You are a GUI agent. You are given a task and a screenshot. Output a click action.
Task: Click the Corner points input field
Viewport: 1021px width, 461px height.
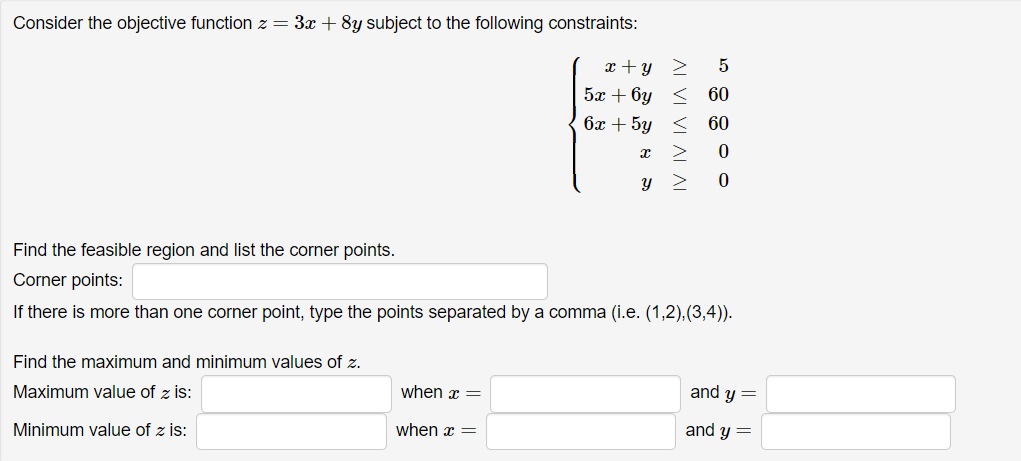340,281
